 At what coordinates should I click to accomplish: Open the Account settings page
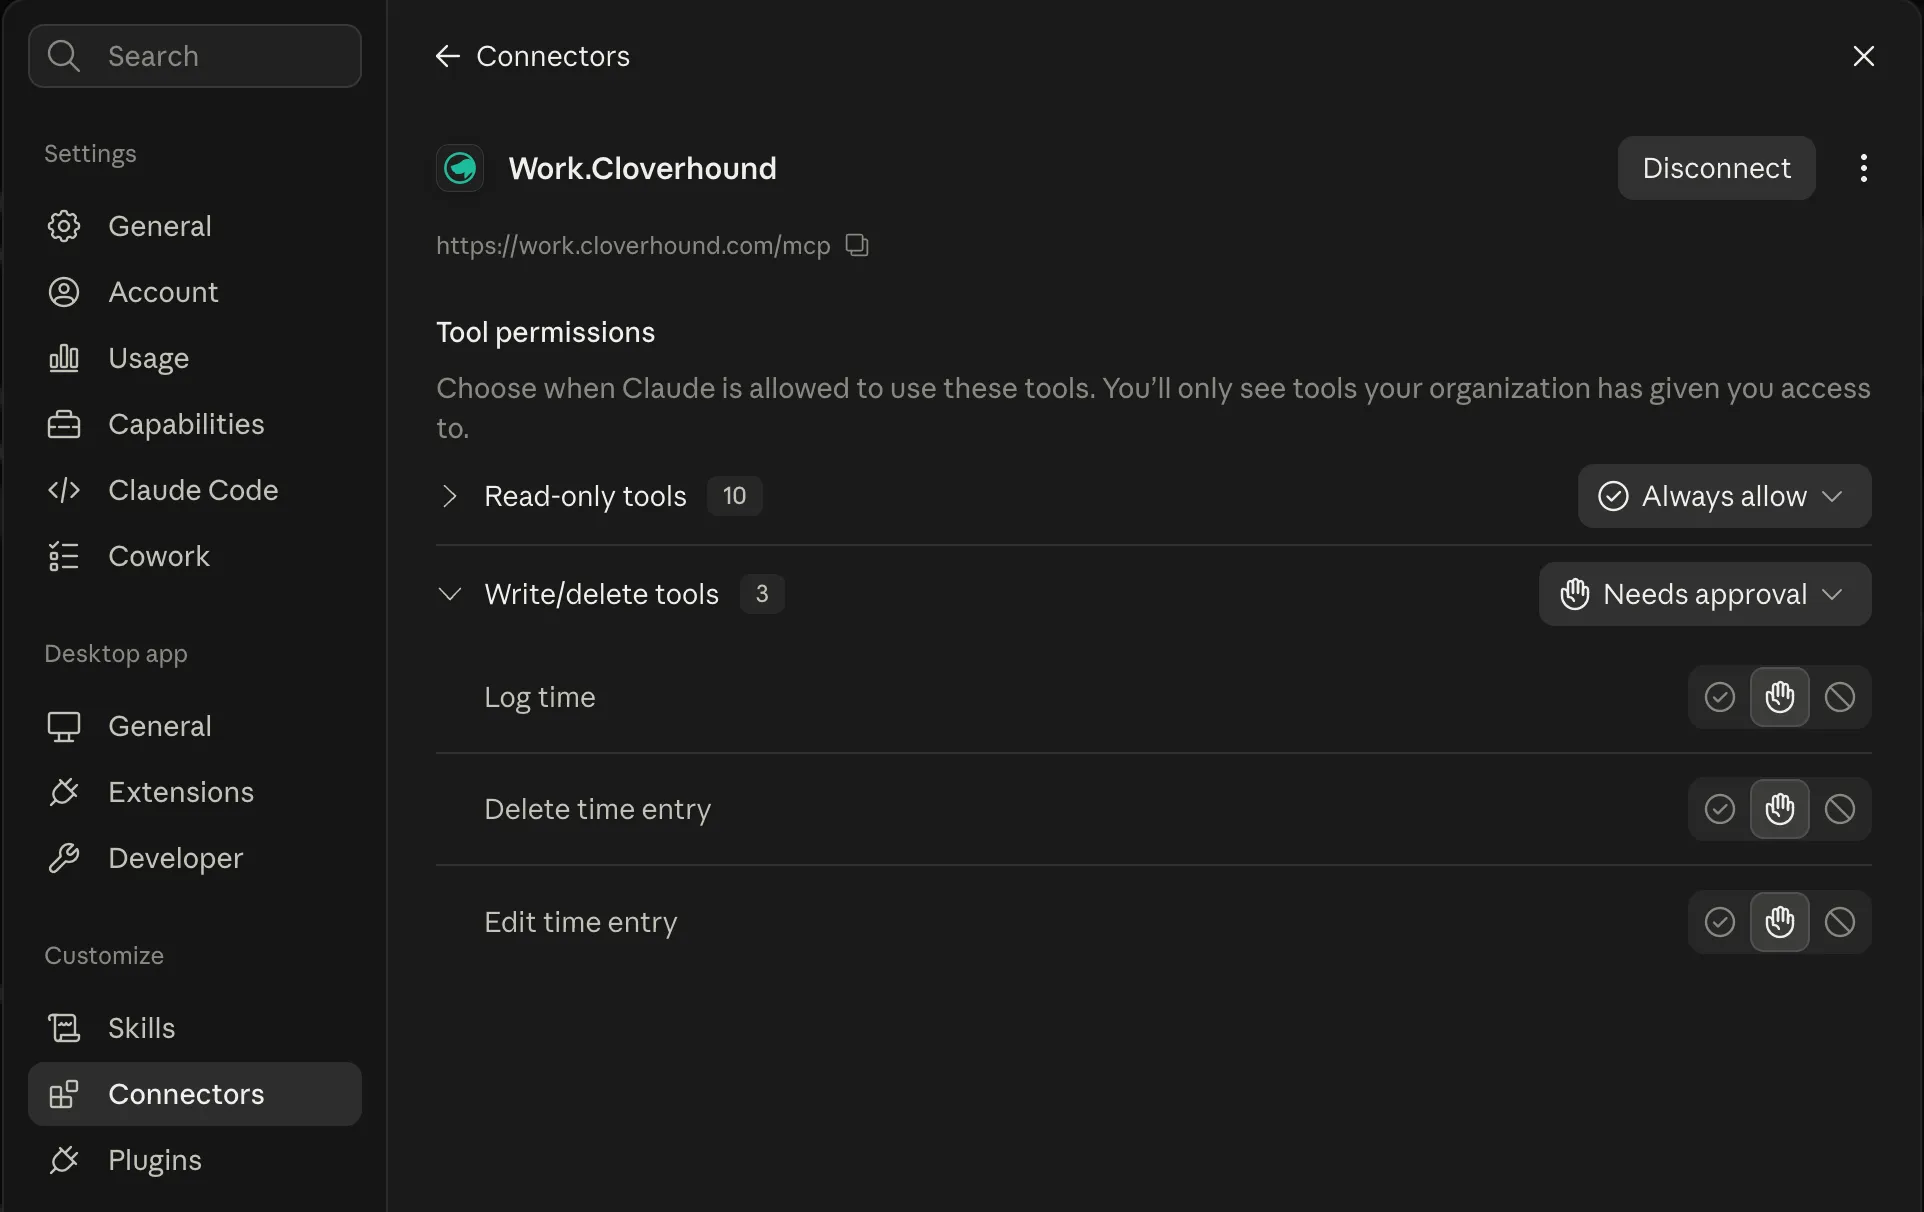click(194, 292)
